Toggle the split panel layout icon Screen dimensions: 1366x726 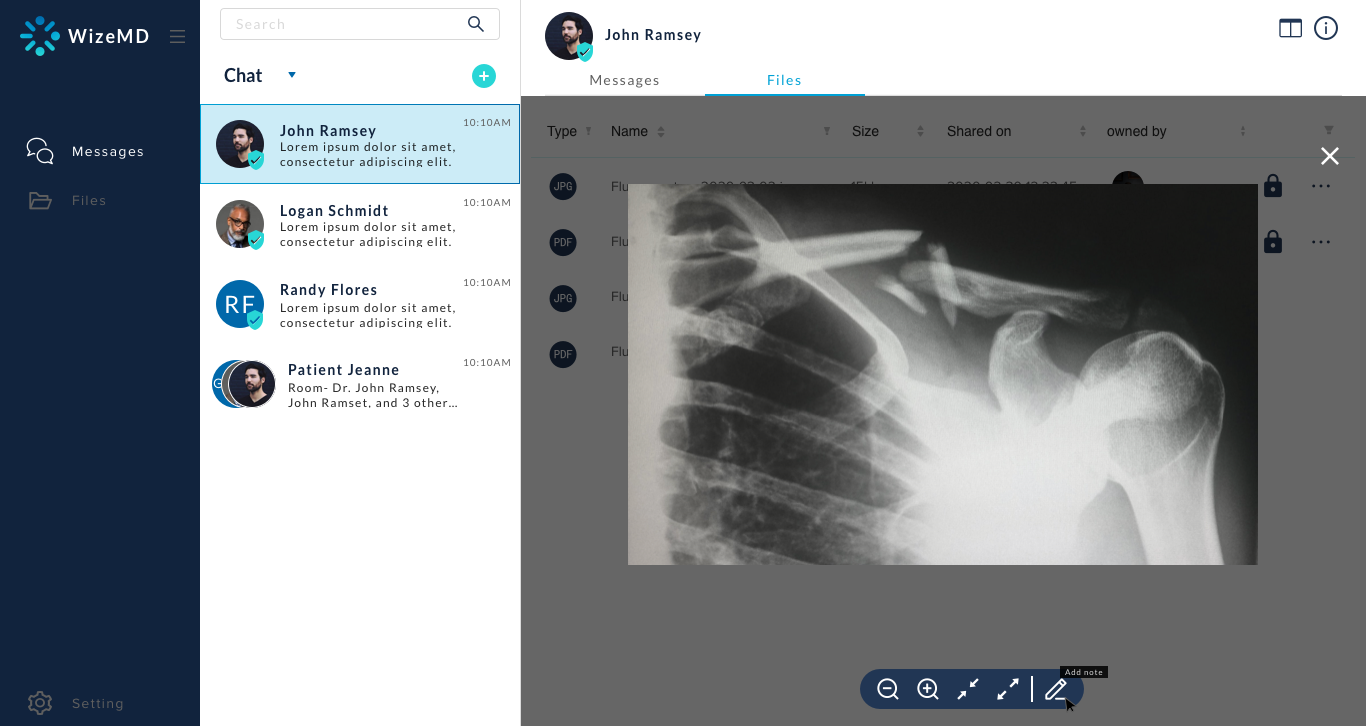[x=1290, y=28]
